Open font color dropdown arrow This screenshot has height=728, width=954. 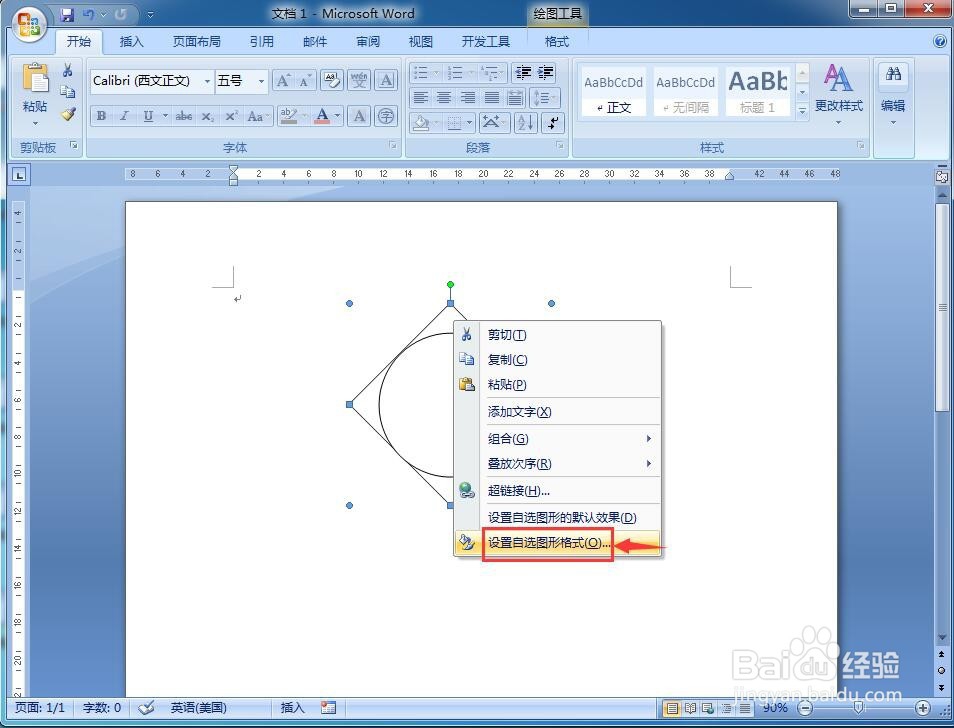[338, 116]
